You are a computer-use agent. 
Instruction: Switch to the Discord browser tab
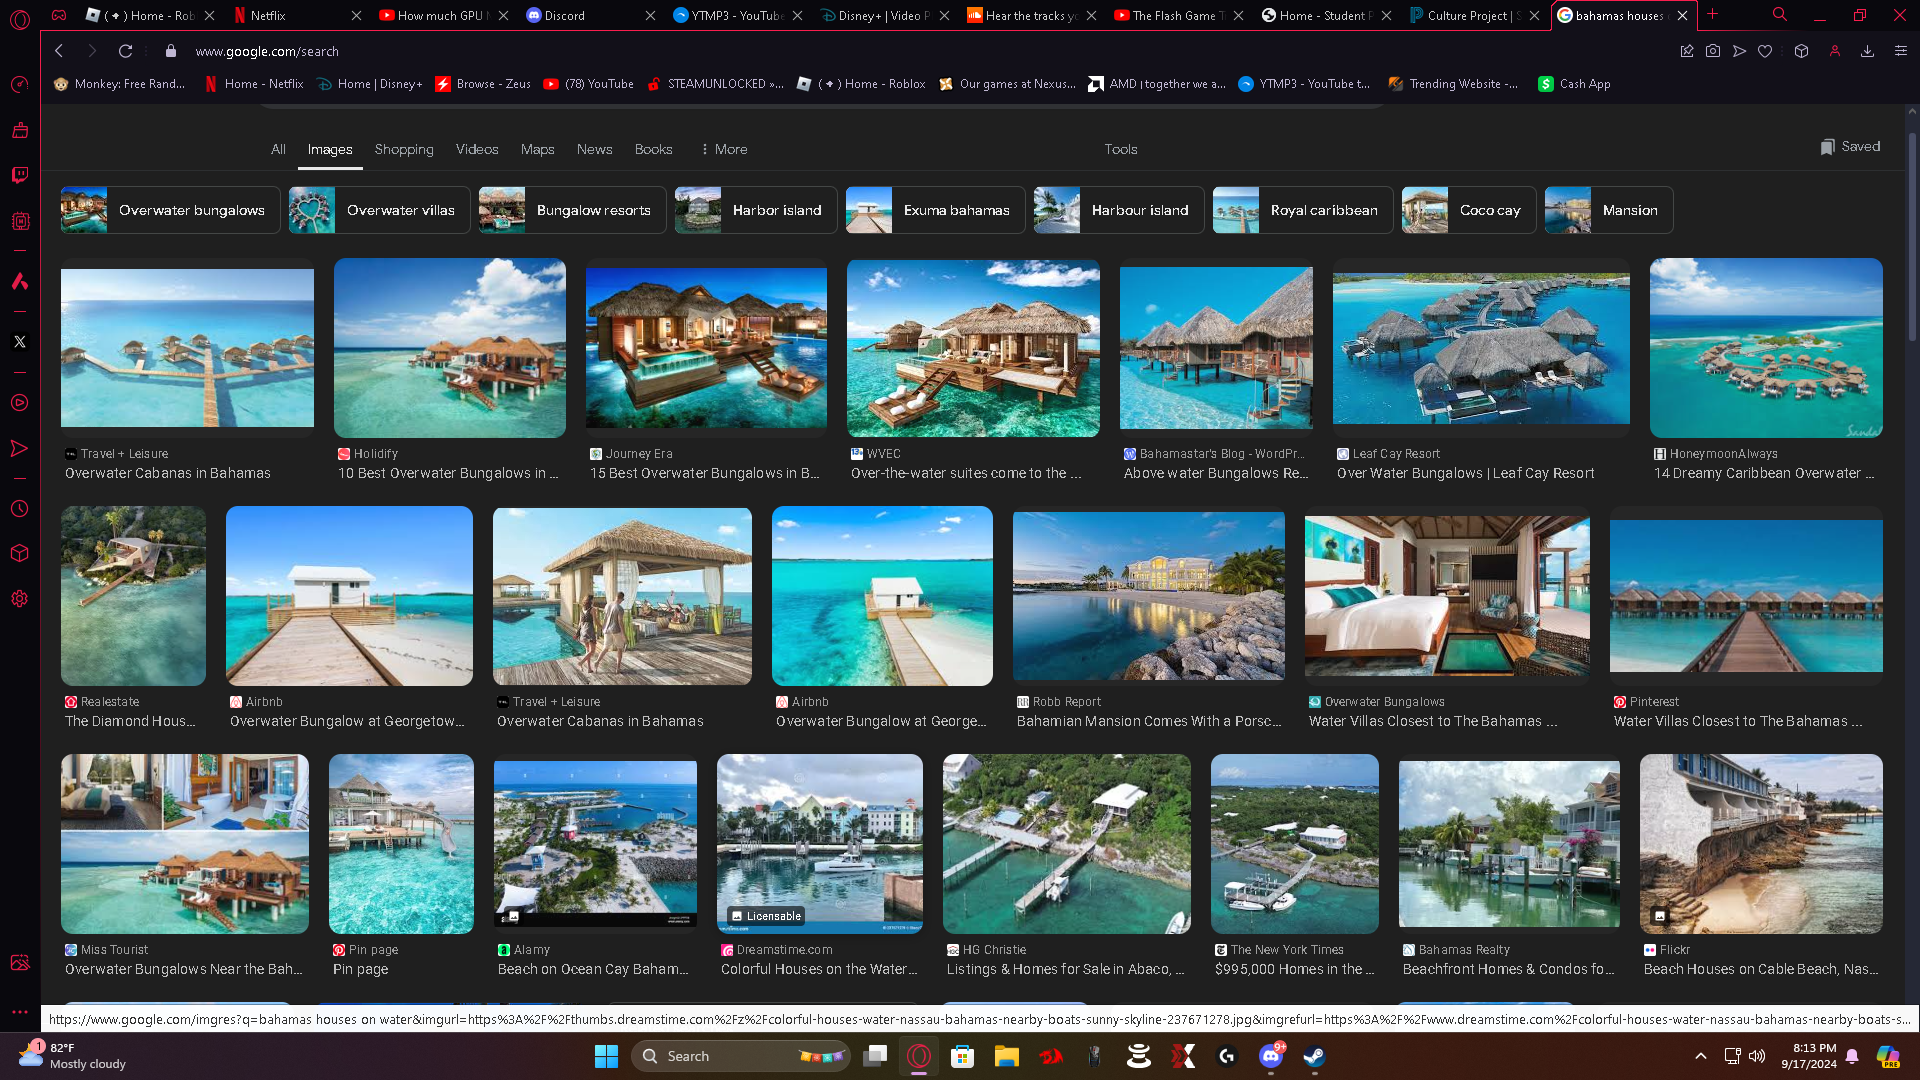coord(565,15)
